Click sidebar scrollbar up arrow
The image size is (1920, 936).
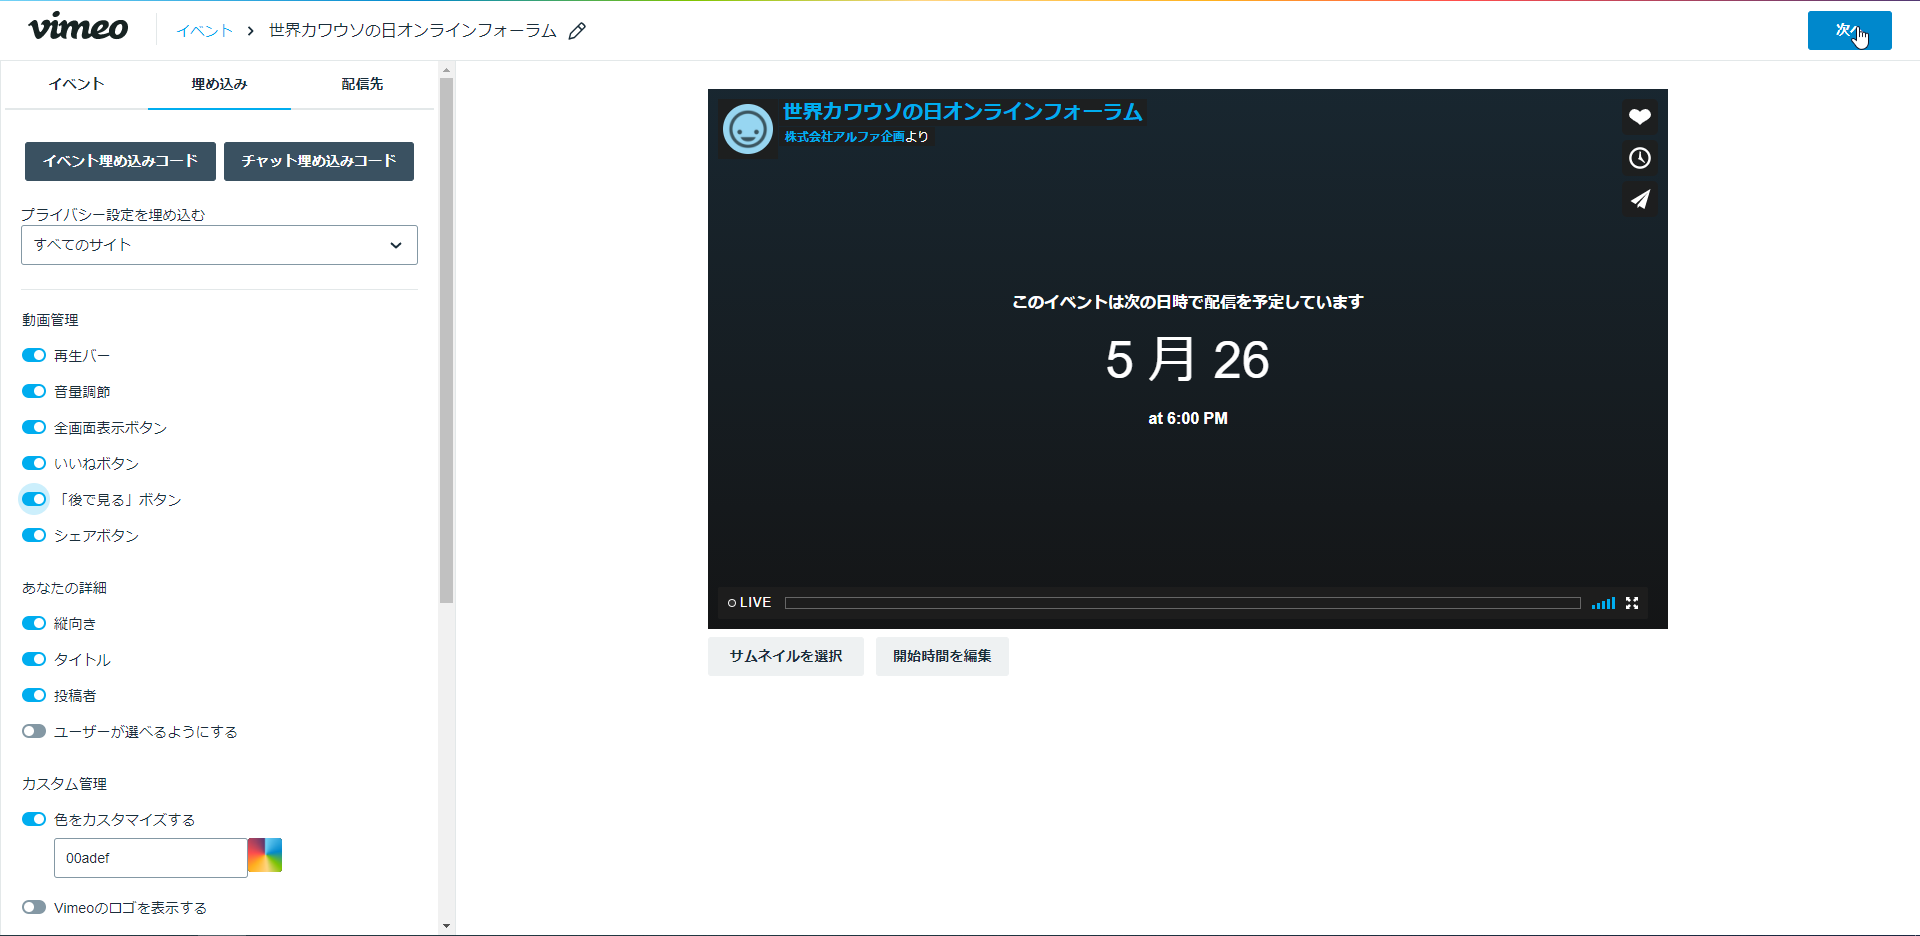pos(447,70)
